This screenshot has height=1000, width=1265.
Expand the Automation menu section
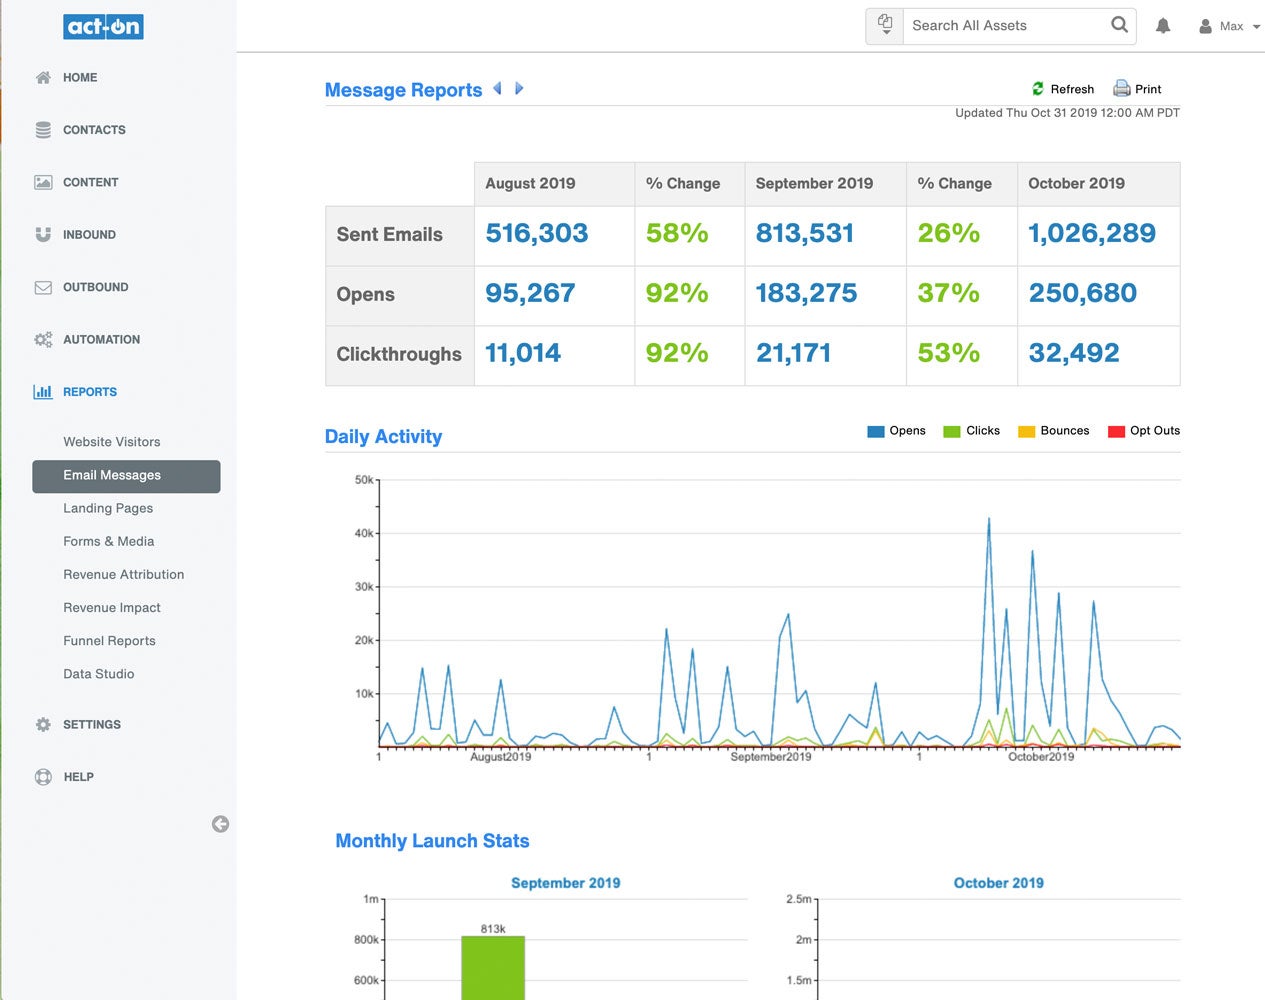101,340
